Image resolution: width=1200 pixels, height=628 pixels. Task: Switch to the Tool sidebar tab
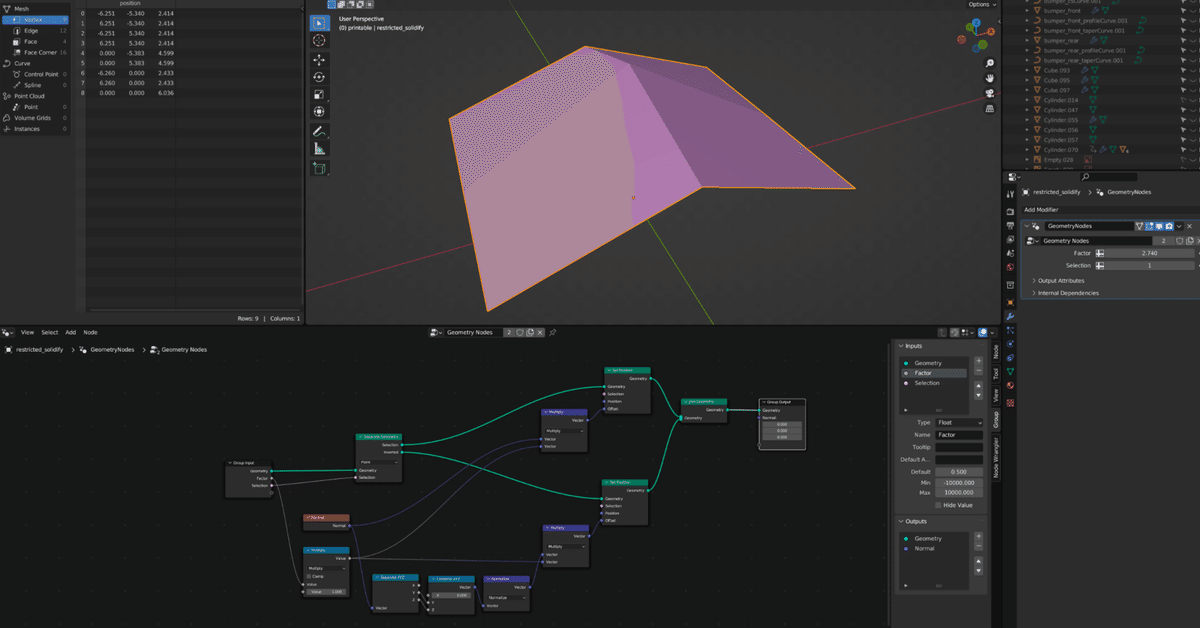[995, 373]
